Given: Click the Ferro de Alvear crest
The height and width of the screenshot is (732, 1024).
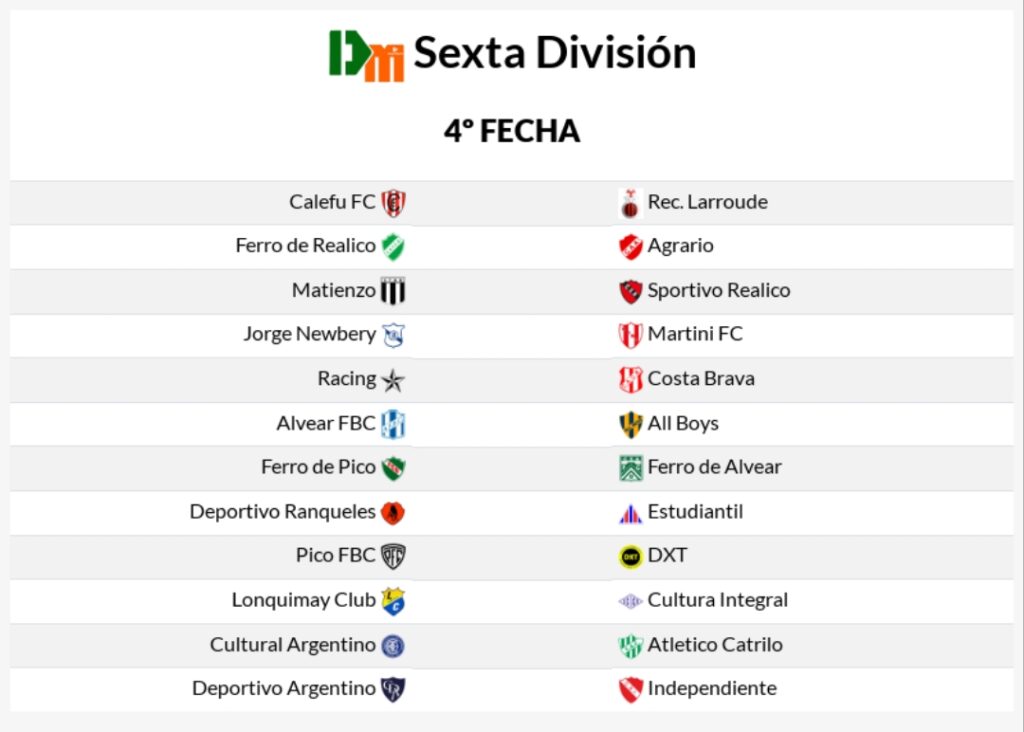Looking at the screenshot, I should pyautogui.click(x=630, y=468).
